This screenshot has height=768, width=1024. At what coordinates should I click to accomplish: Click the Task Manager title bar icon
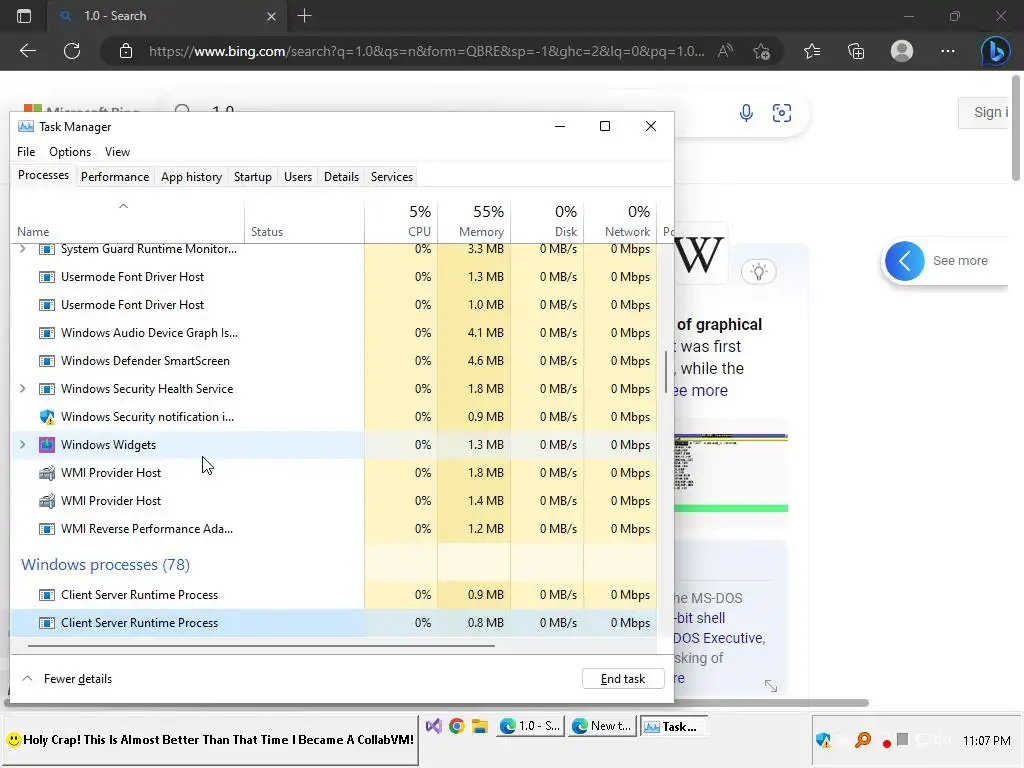point(25,127)
